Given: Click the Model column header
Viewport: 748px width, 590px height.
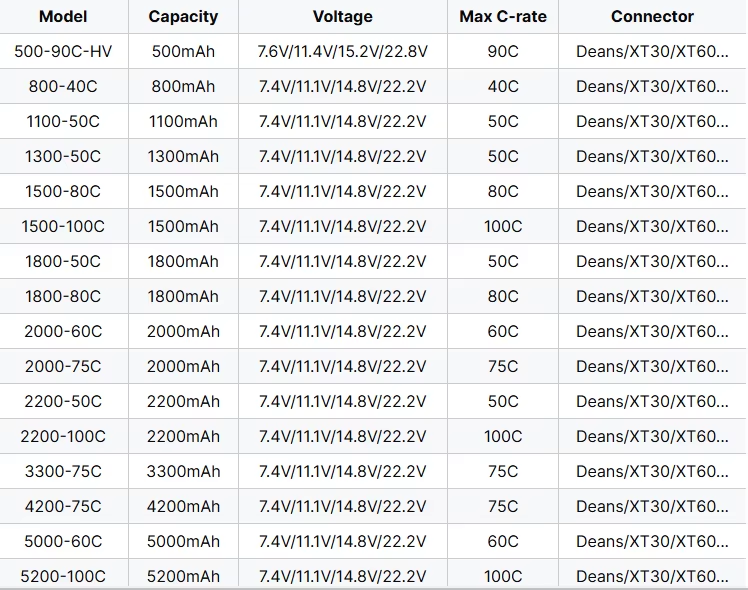Looking at the screenshot, I should pos(64,17).
